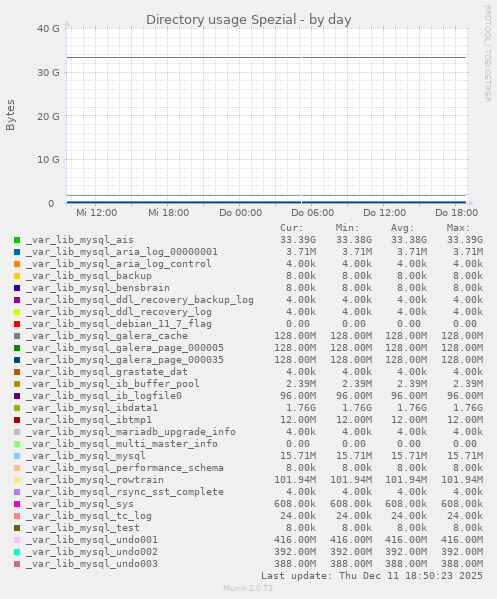The width and height of the screenshot is (497, 599).
Task: Select the _var_lib_mysql_test label
Action: [83, 528]
